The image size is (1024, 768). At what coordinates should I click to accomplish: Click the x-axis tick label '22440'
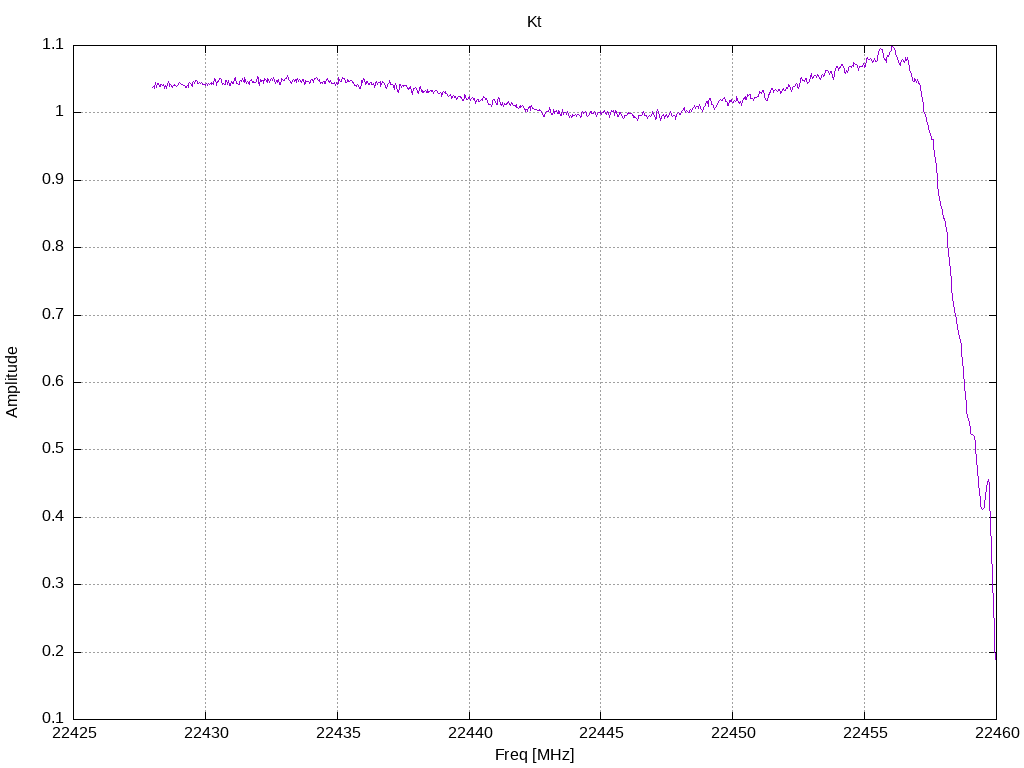coord(470,733)
